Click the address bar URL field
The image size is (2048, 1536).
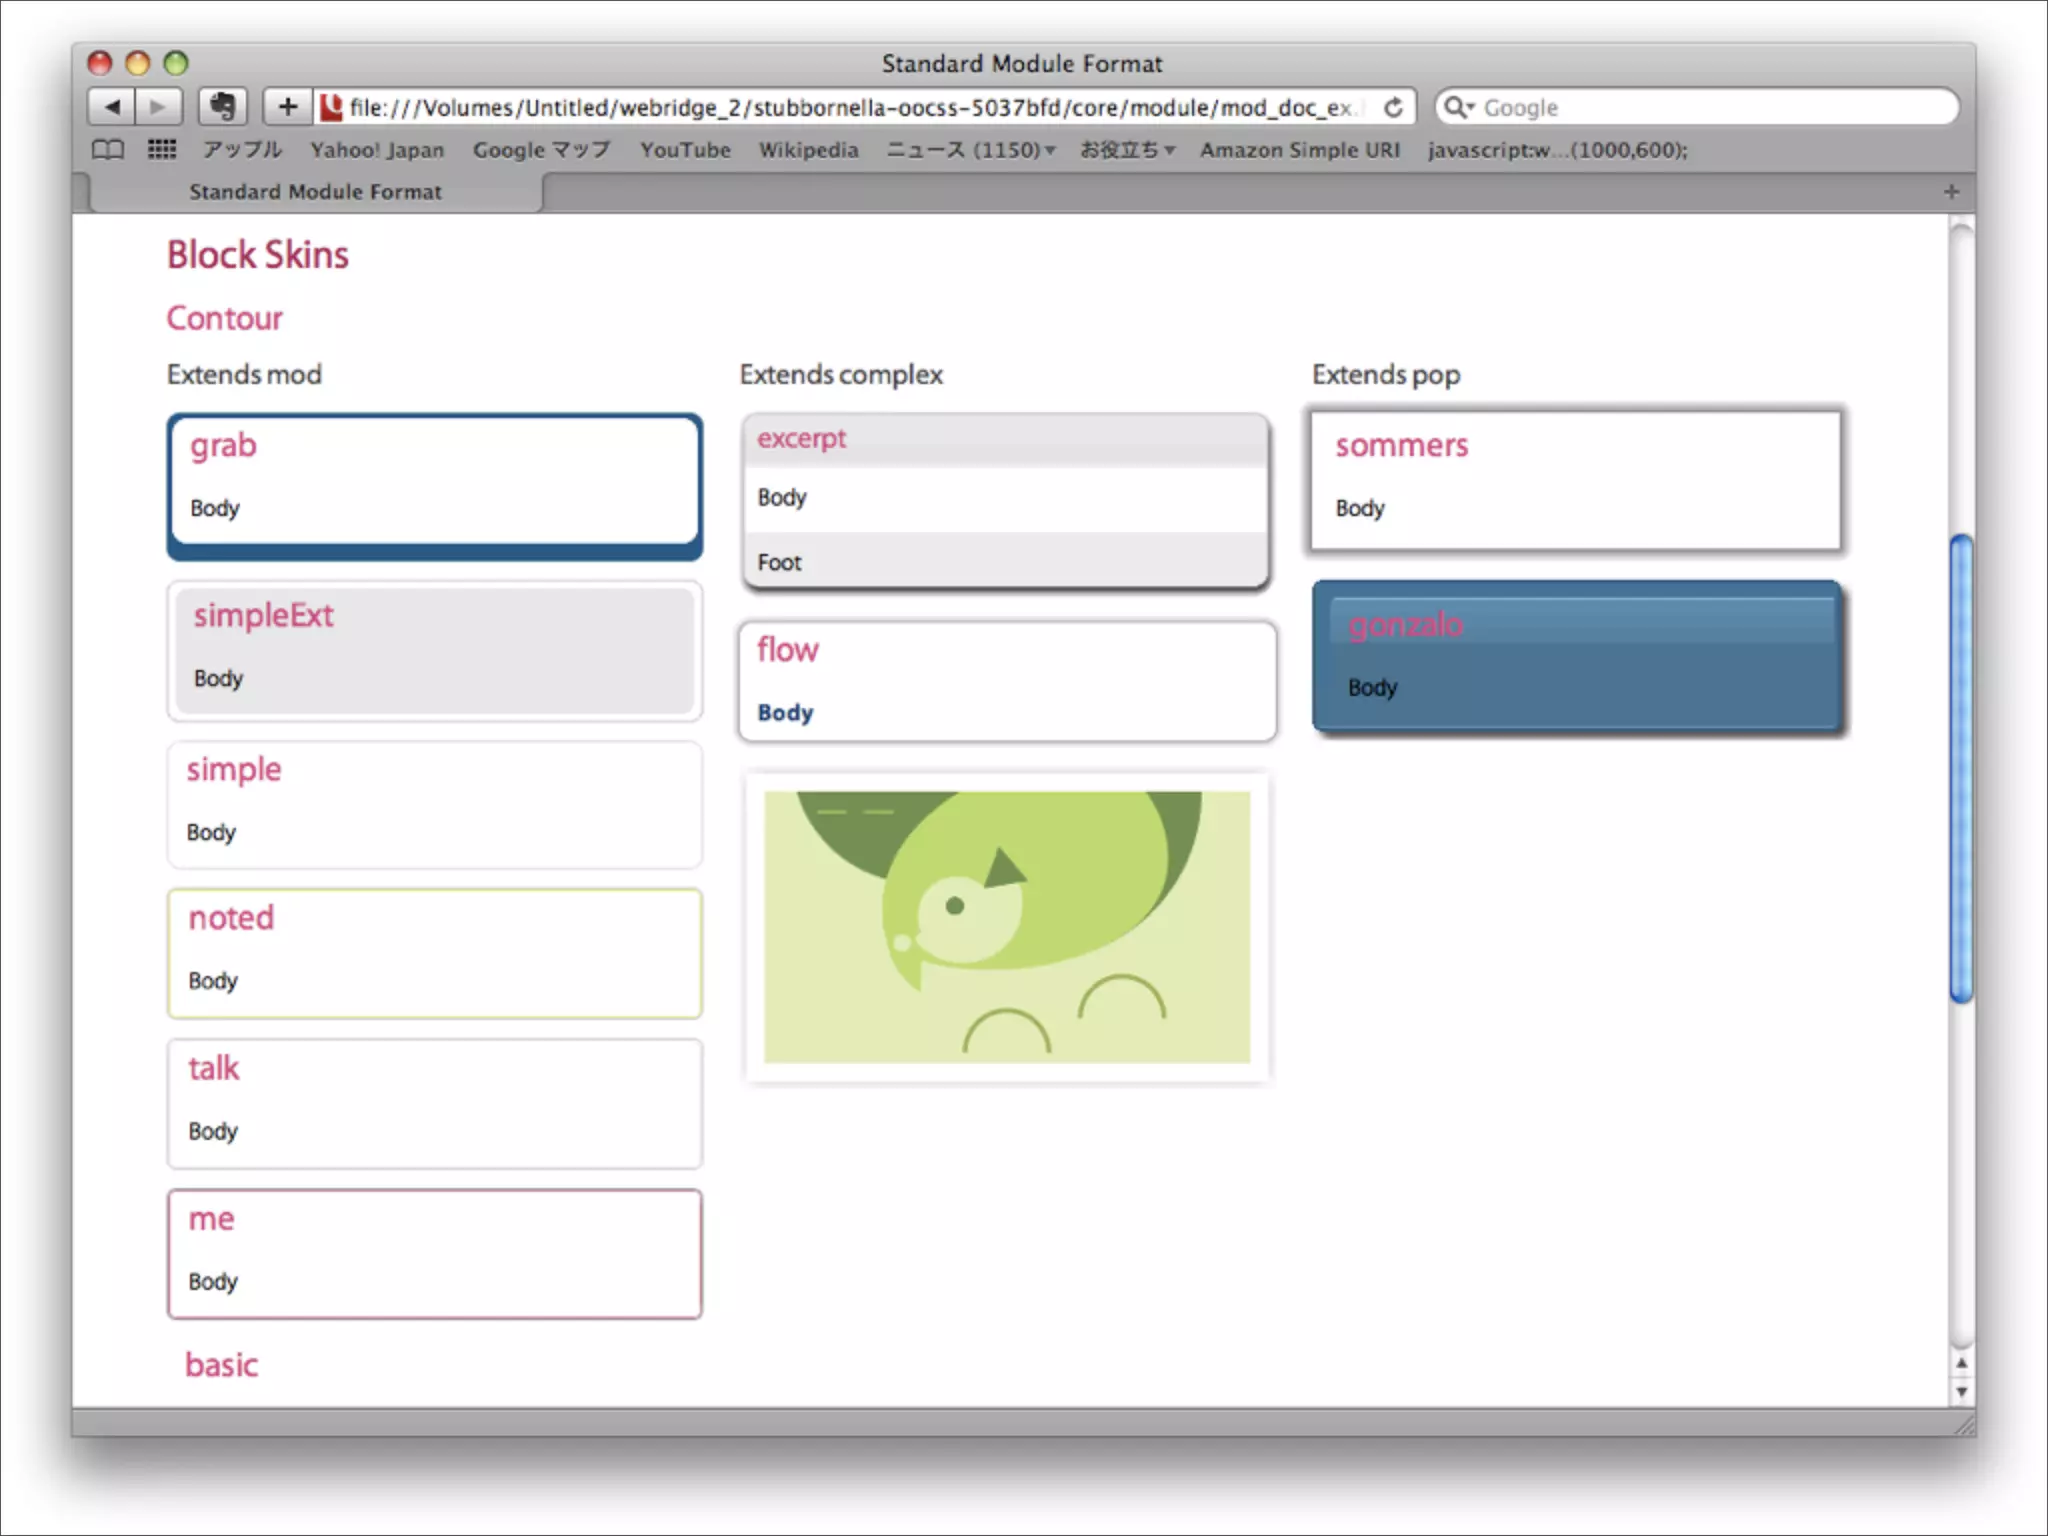(850, 107)
